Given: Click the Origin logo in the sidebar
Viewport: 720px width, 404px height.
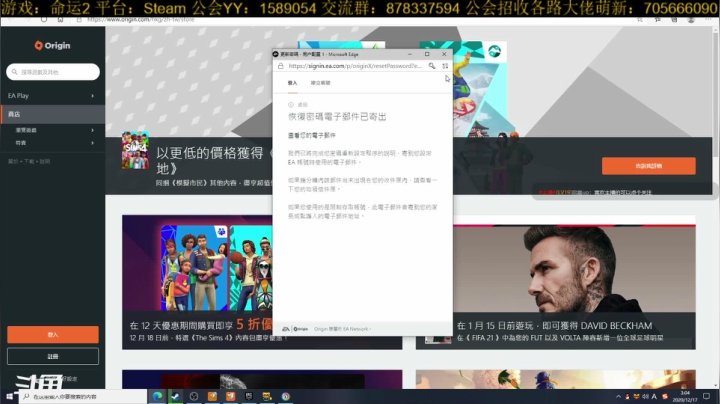Looking at the screenshot, I should click(52, 45).
